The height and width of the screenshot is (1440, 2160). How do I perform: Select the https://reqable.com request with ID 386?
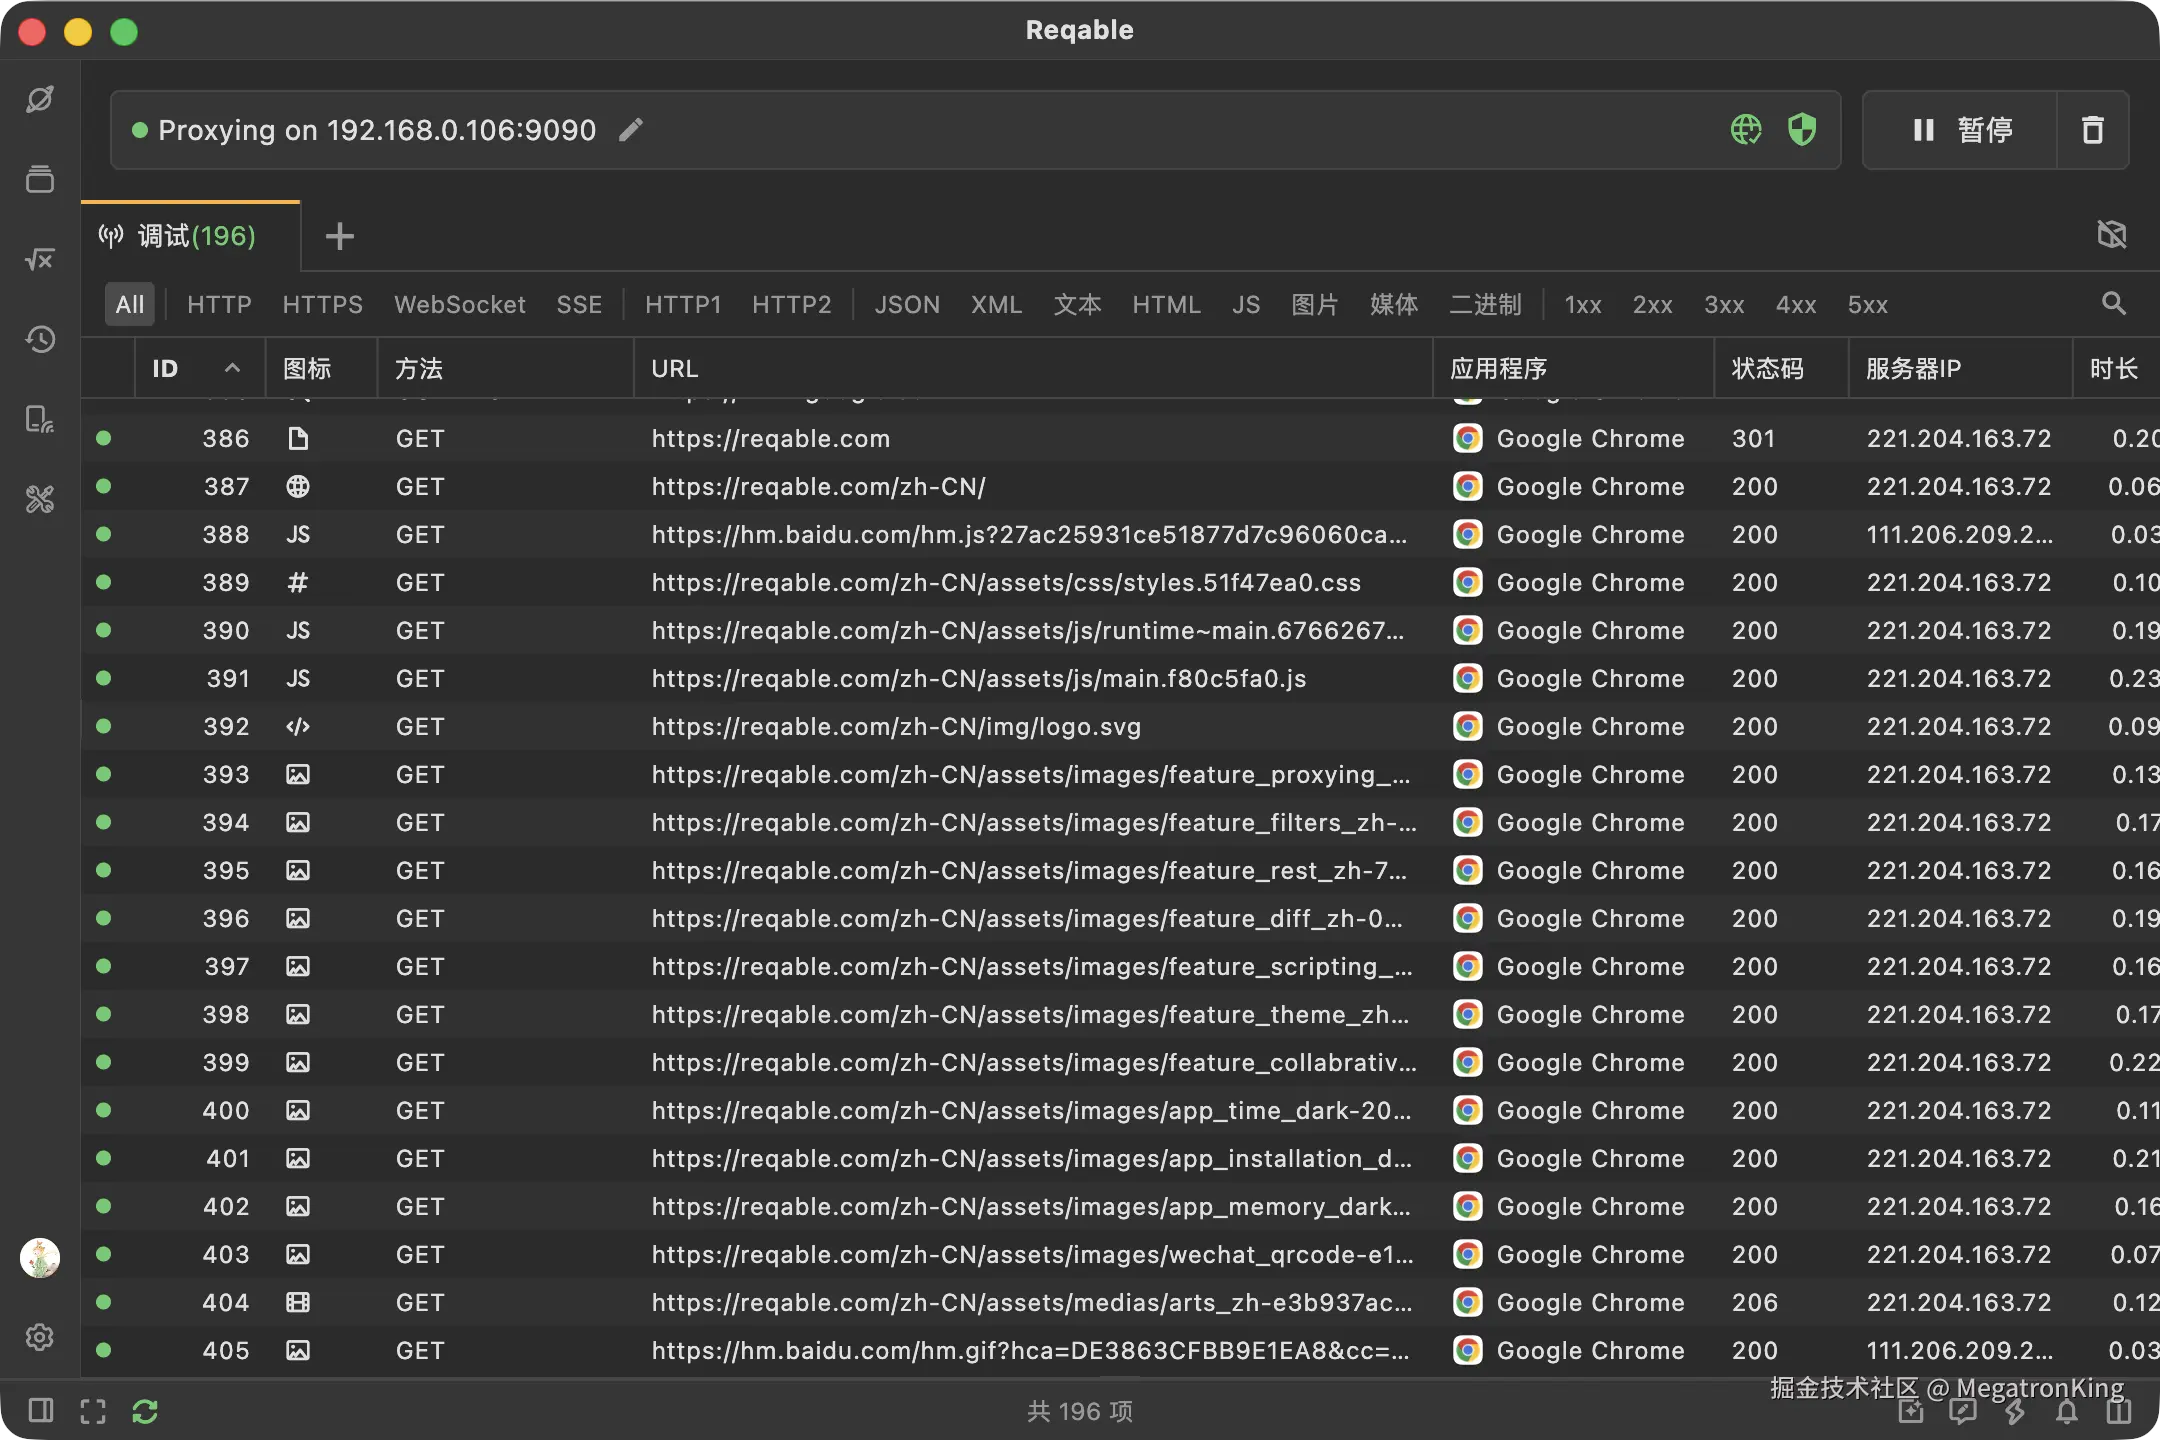pos(1120,439)
